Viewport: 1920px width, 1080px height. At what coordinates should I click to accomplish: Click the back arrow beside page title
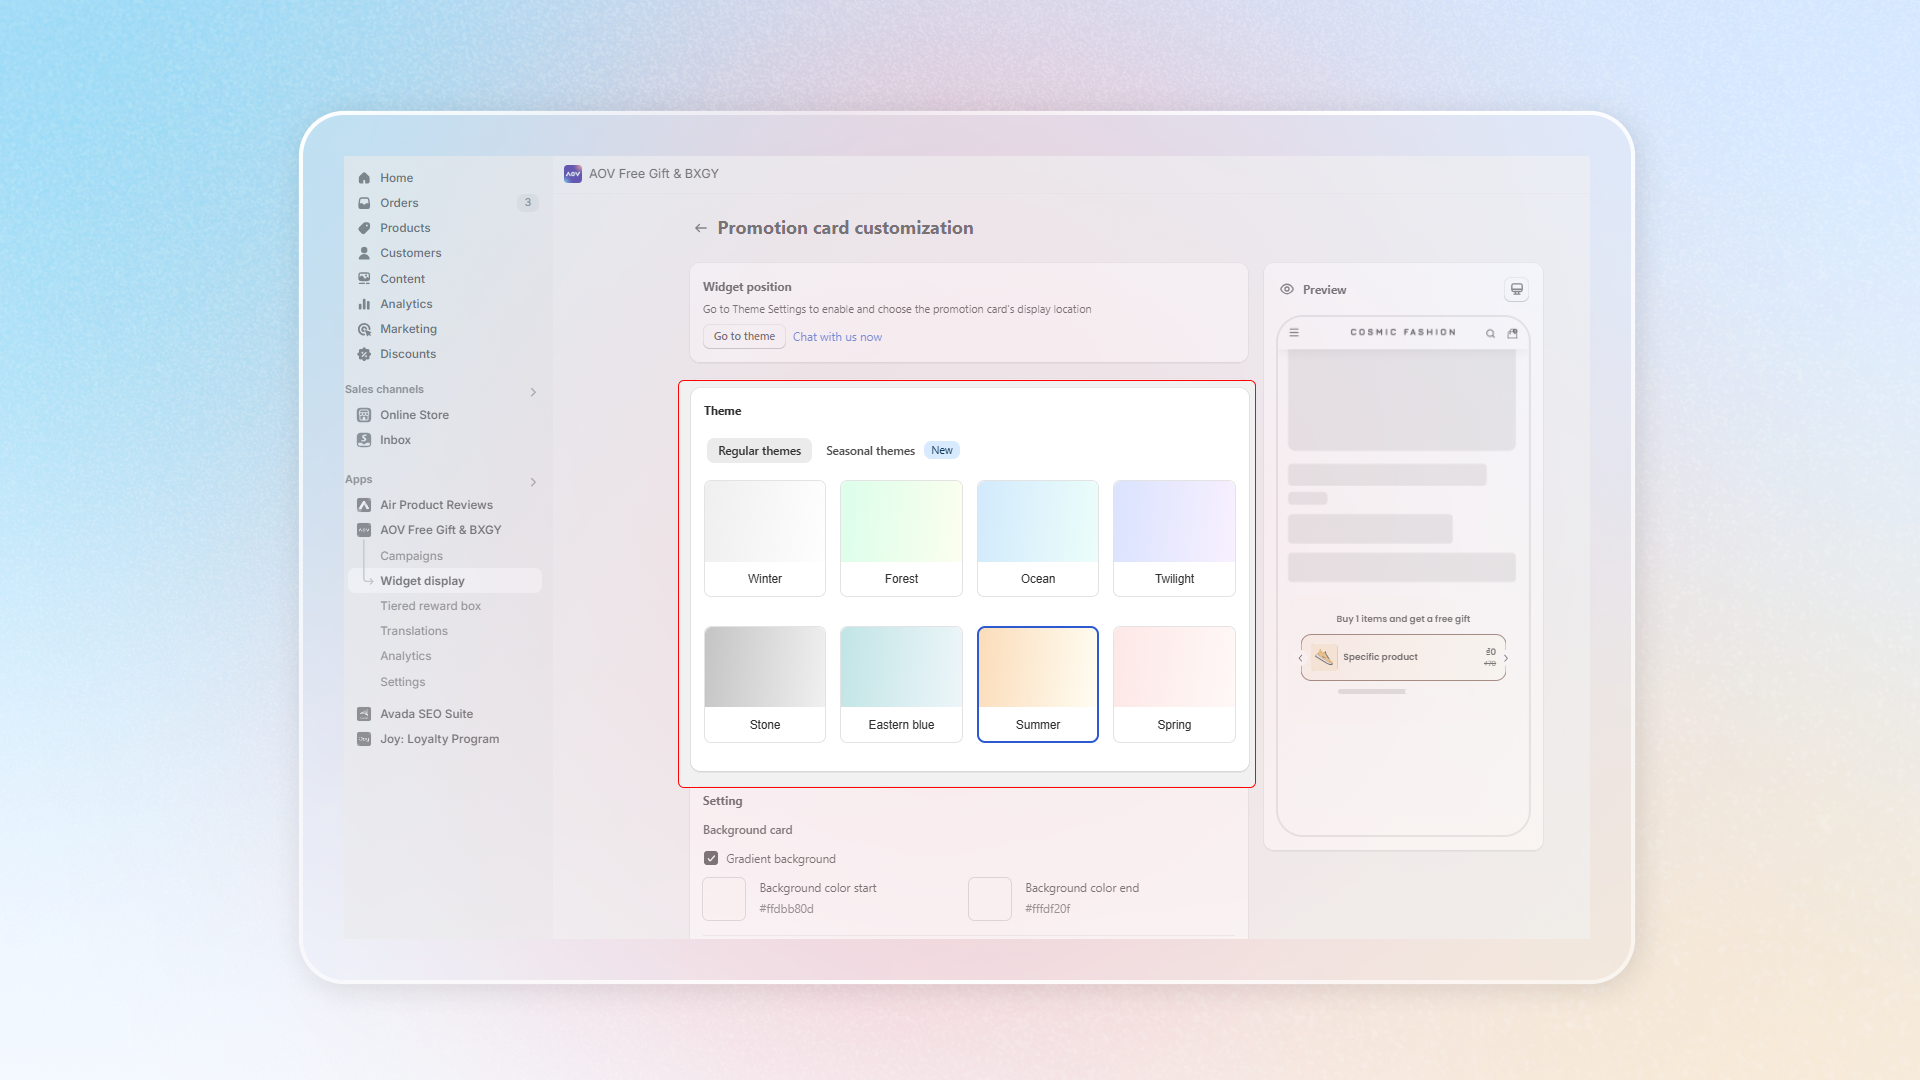pyautogui.click(x=700, y=228)
